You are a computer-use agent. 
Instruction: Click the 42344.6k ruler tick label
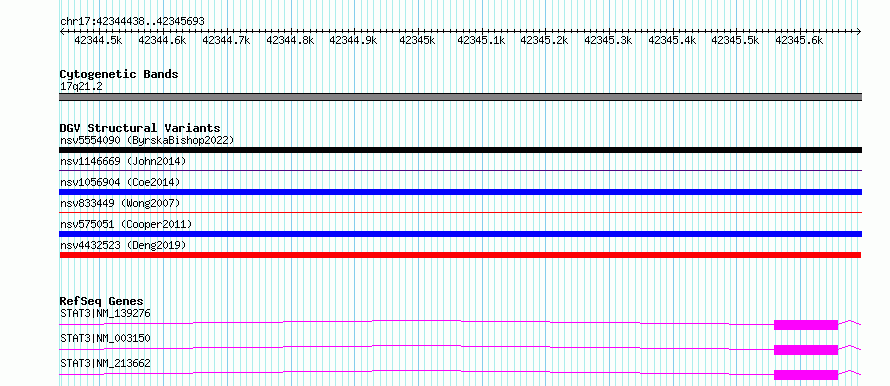pos(162,40)
